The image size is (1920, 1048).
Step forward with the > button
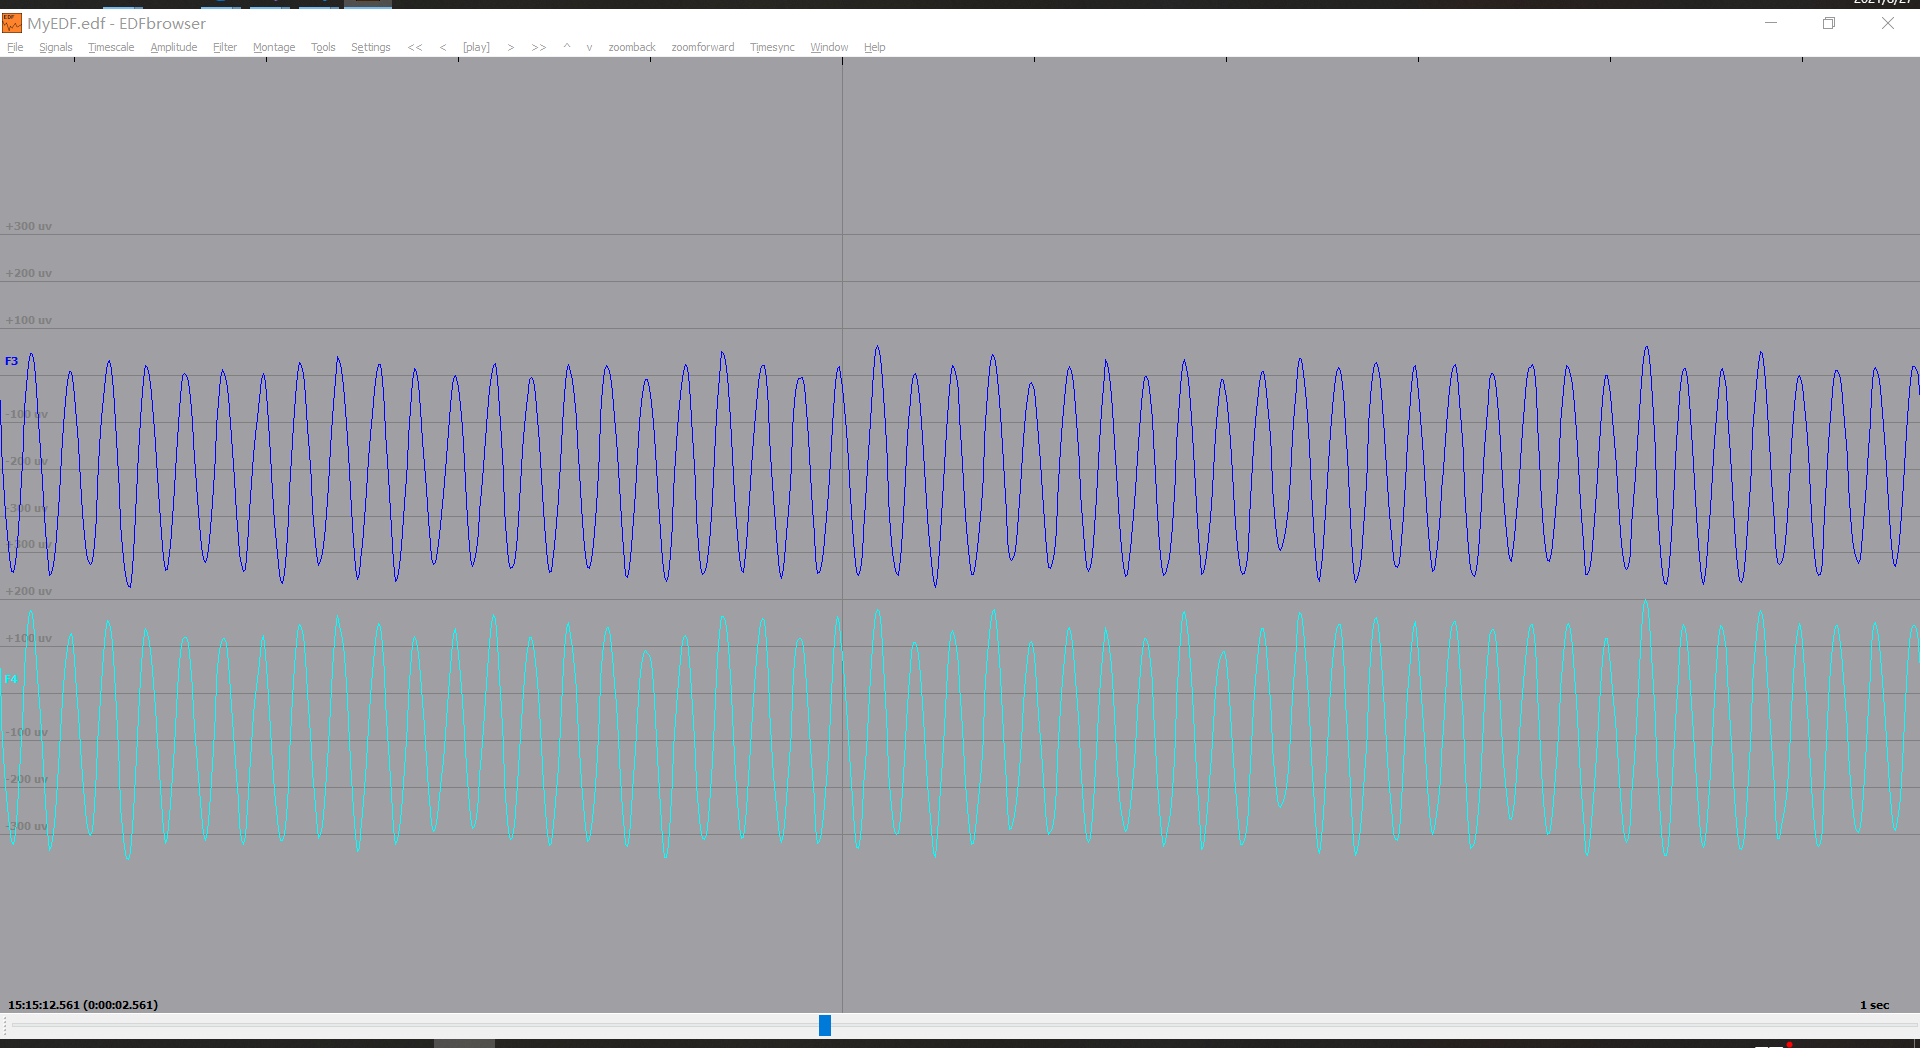pos(511,47)
